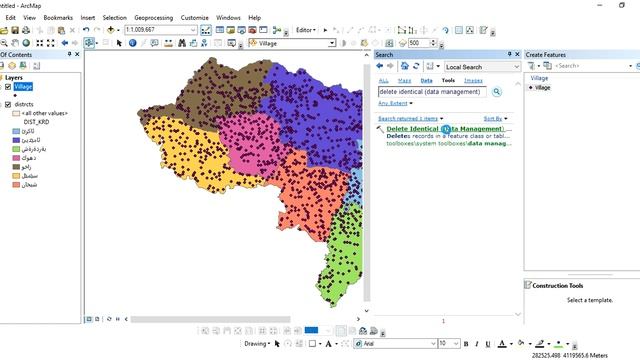This screenshot has width=640, height=360.
Task: Click the Italic formatting icon
Action: point(476,344)
